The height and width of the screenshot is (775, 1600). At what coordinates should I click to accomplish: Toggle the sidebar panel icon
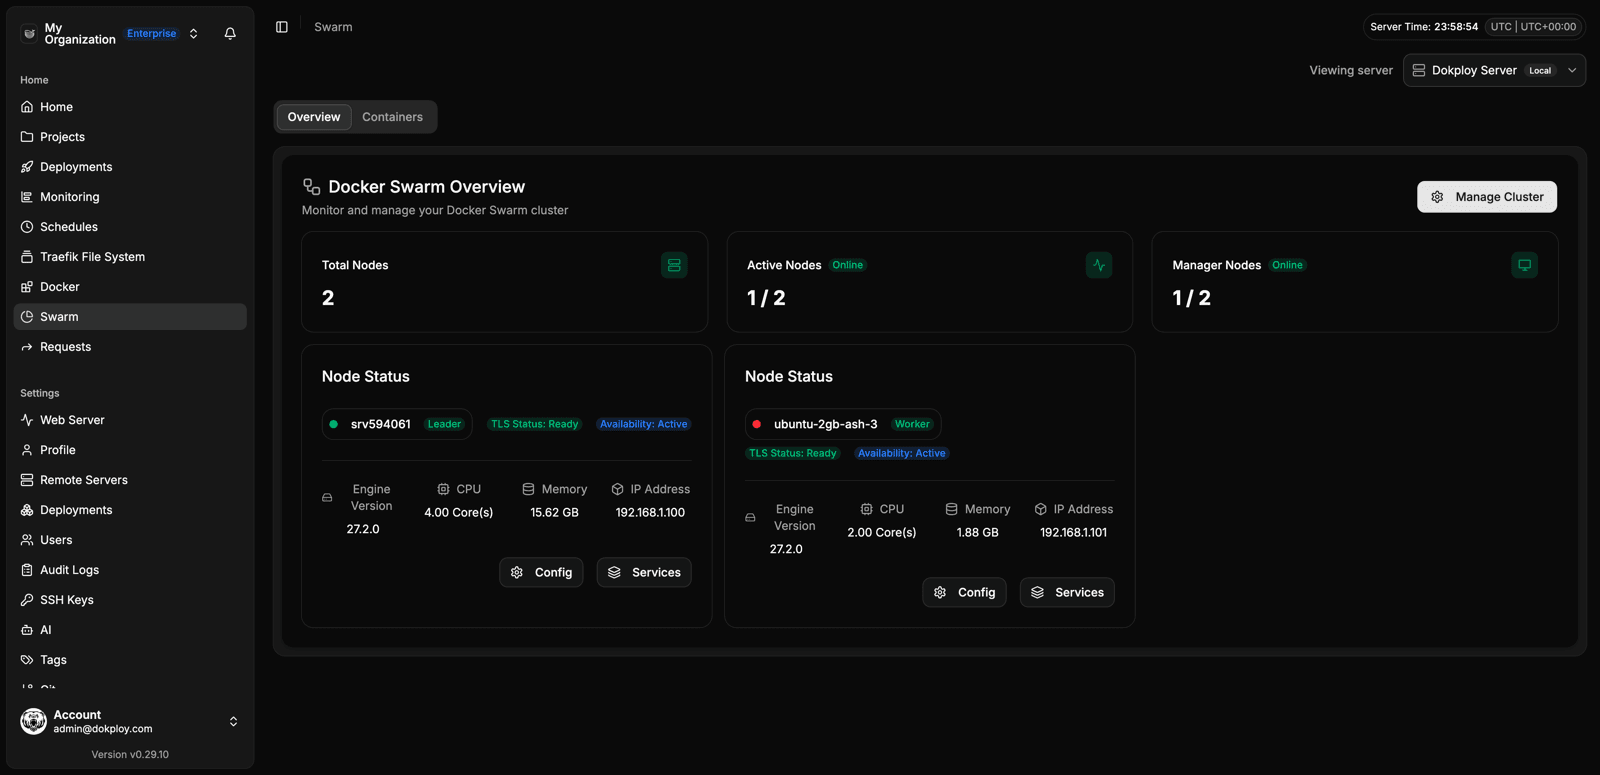(x=282, y=27)
